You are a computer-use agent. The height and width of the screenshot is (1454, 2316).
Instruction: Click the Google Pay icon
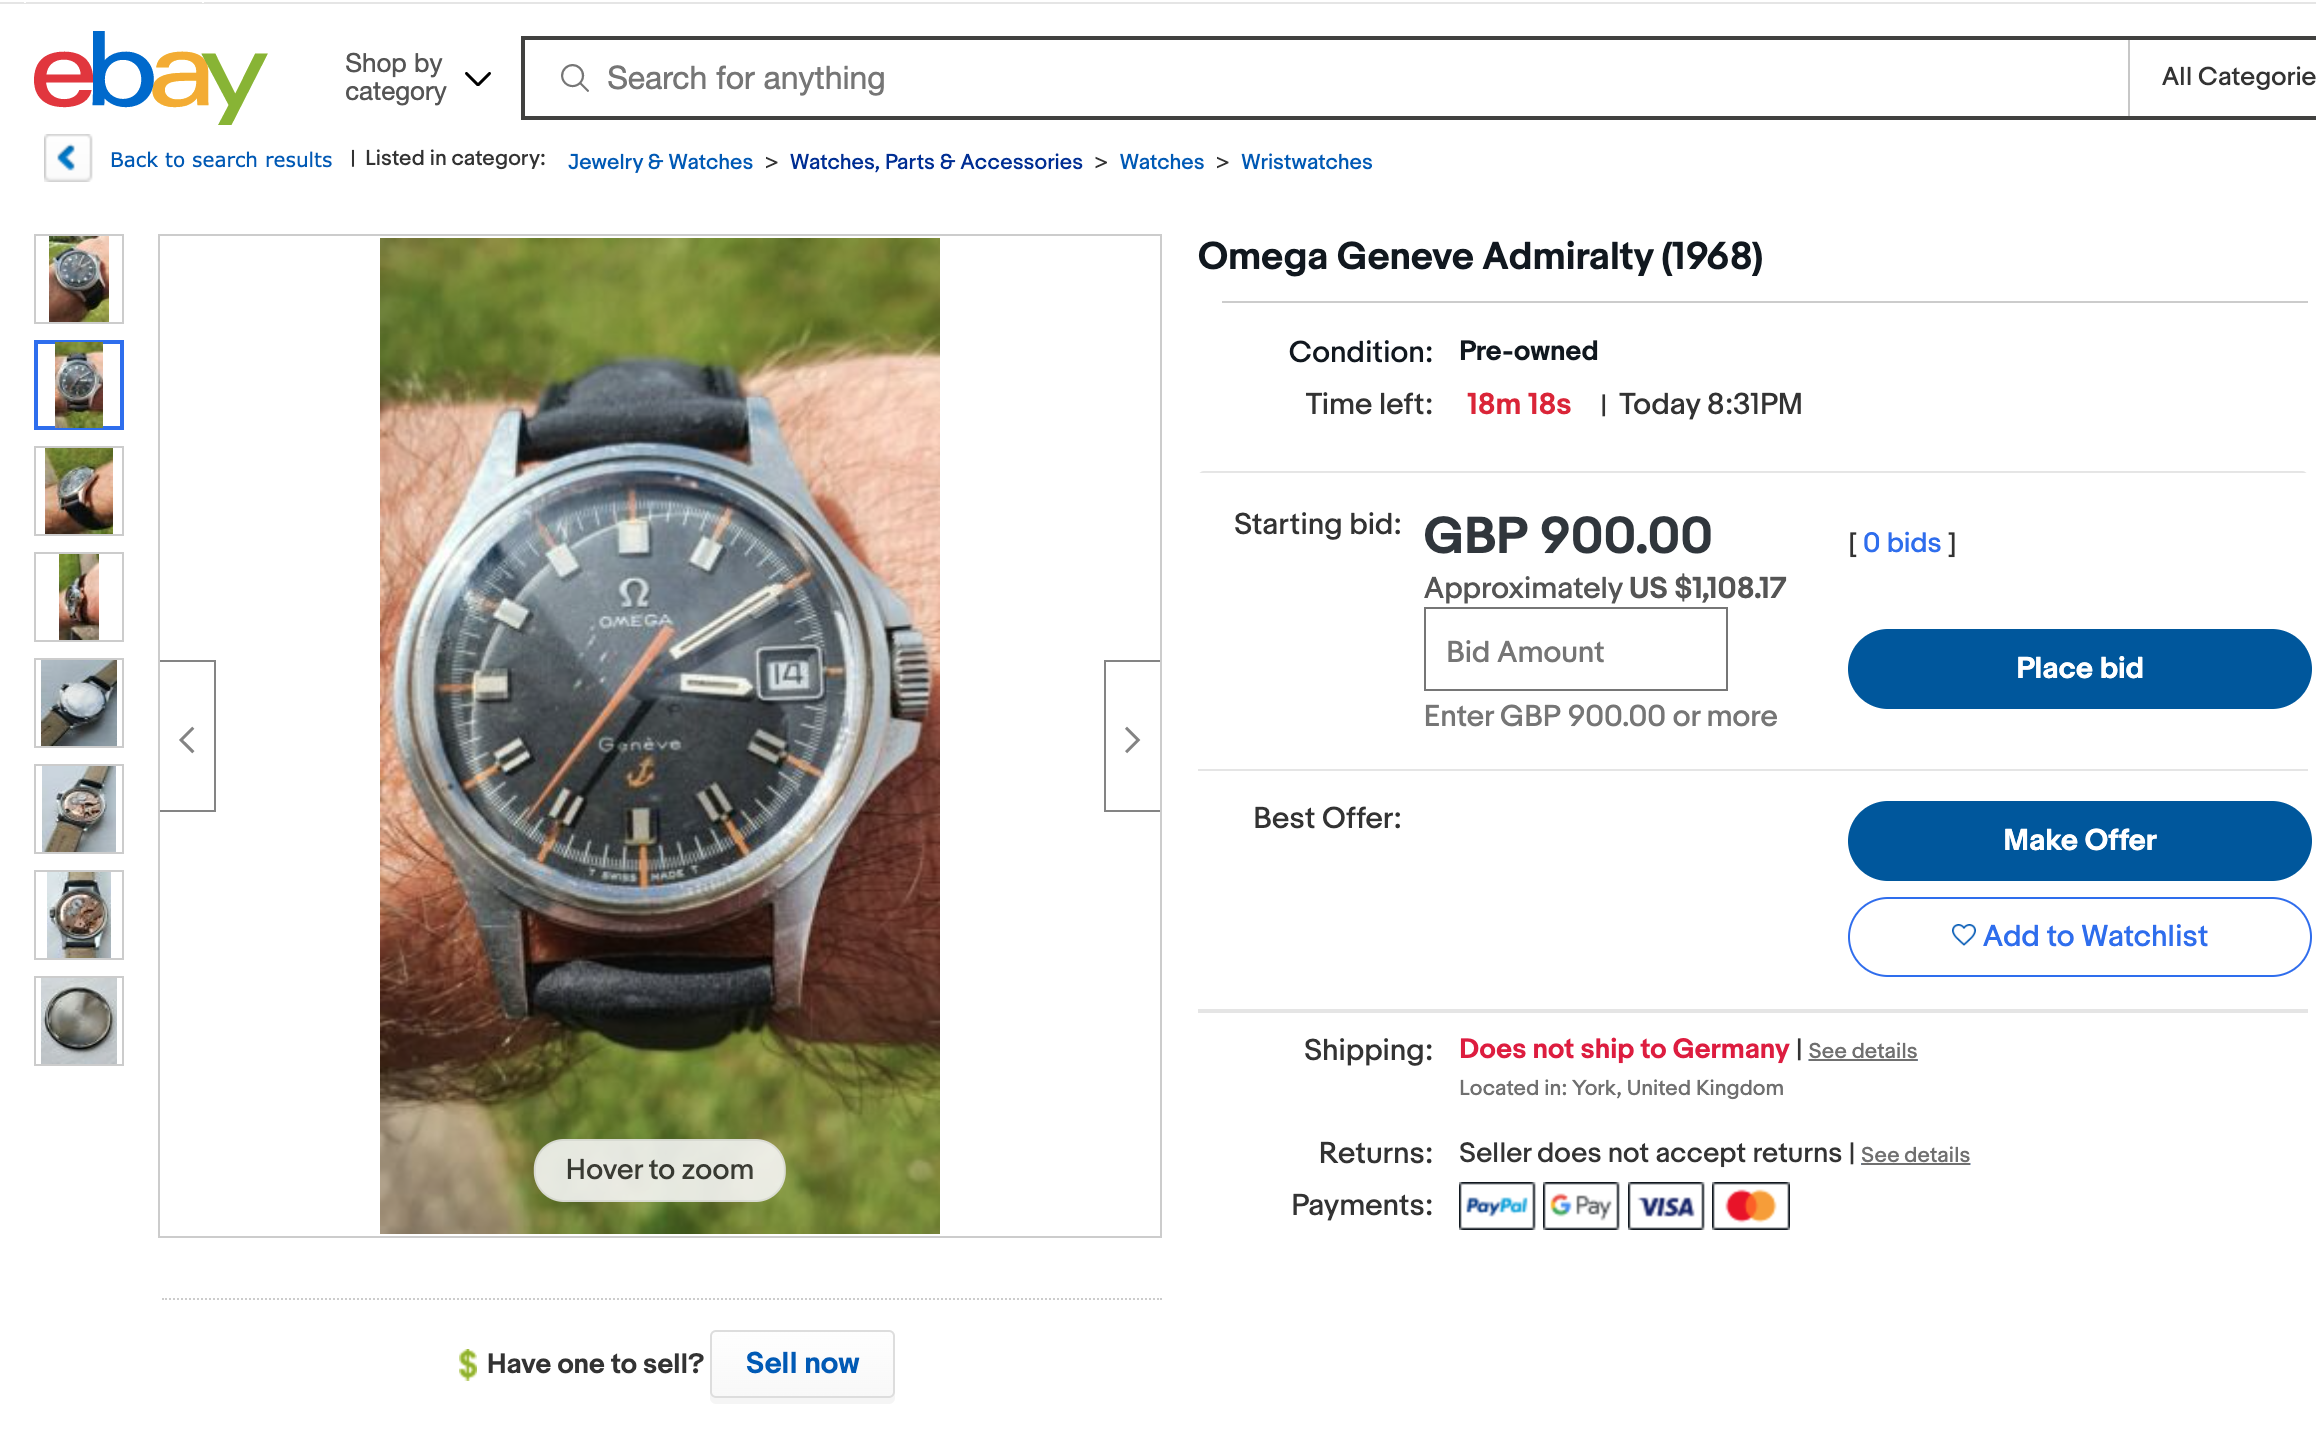[1580, 1206]
